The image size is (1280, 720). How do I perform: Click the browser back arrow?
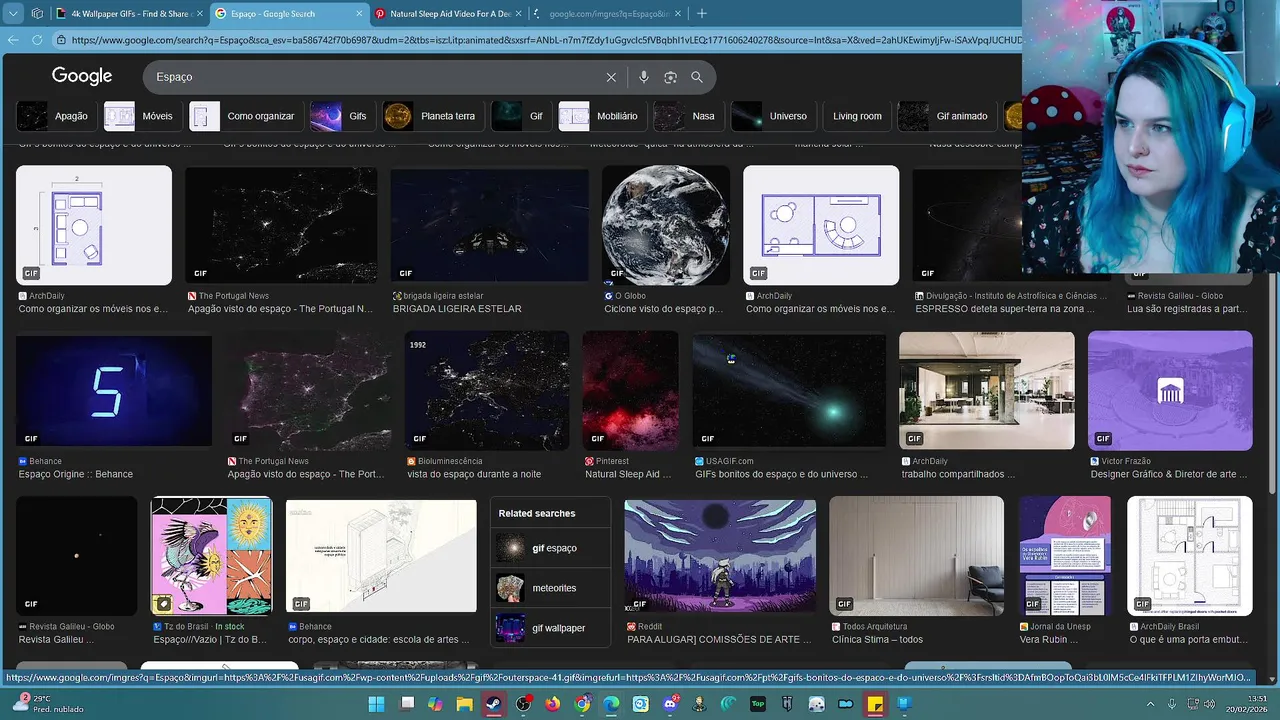13,40
